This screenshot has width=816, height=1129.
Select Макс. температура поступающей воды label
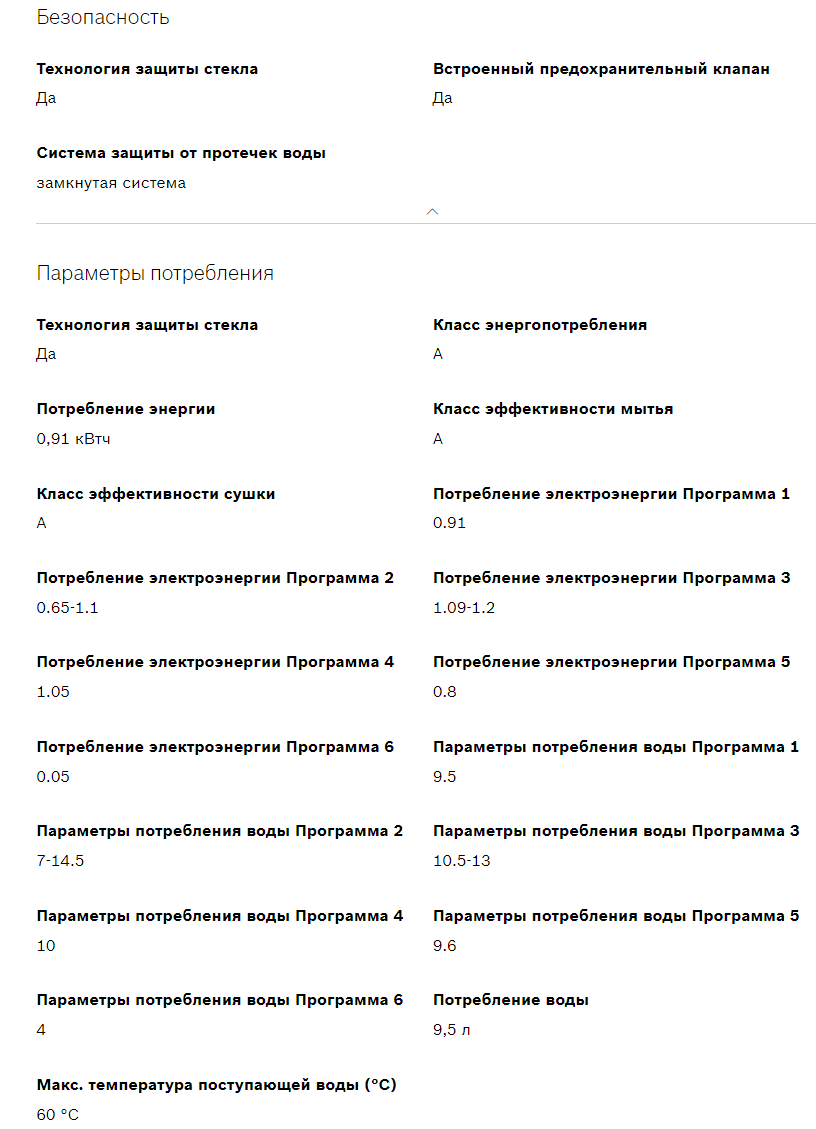(x=217, y=1084)
